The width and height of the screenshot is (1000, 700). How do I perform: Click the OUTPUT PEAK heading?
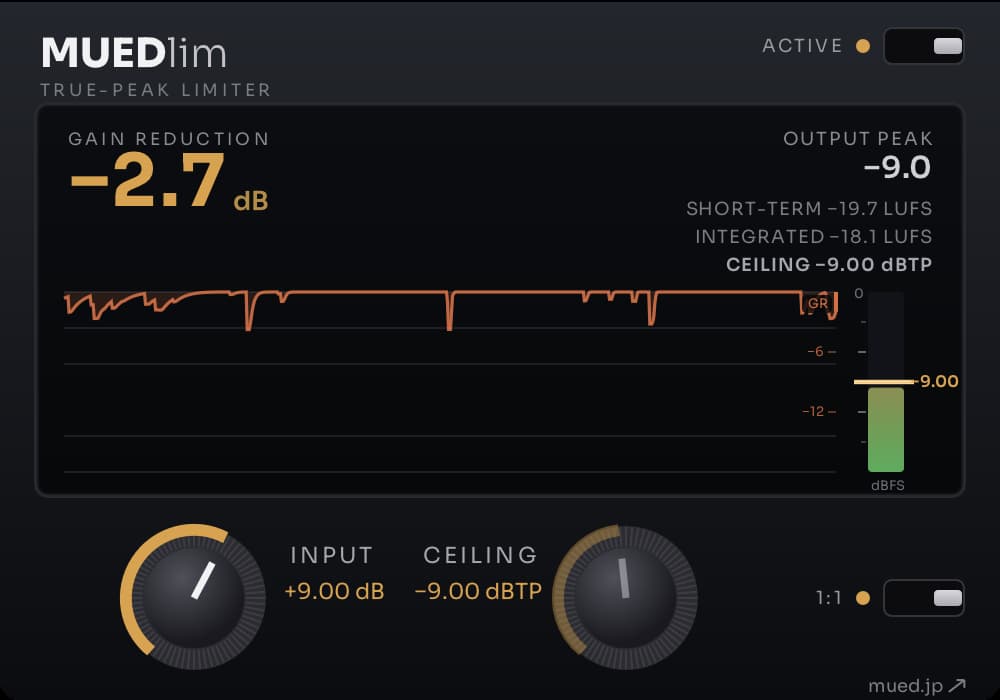(x=858, y=139)
